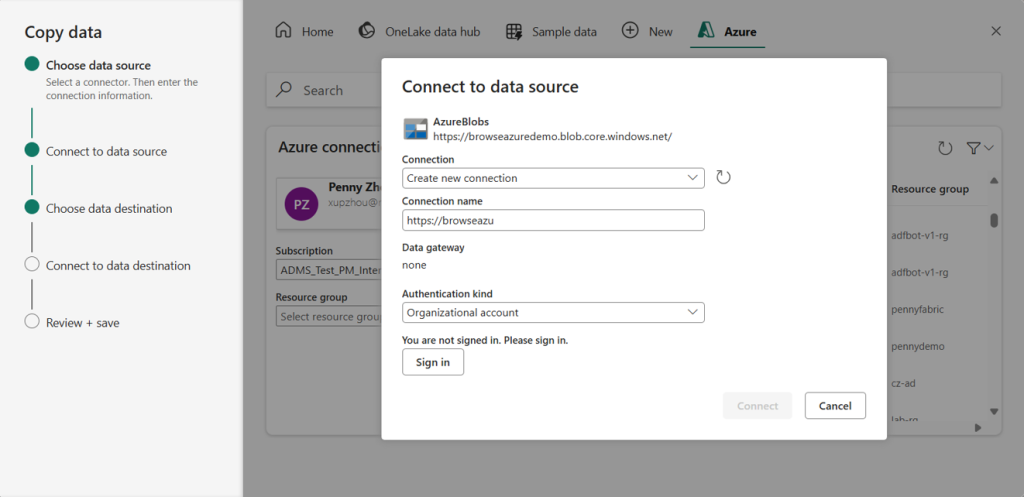The image size is (1024, 497).
Task: Open the Select resource group dropdown
Action: (x=328, y=316)
